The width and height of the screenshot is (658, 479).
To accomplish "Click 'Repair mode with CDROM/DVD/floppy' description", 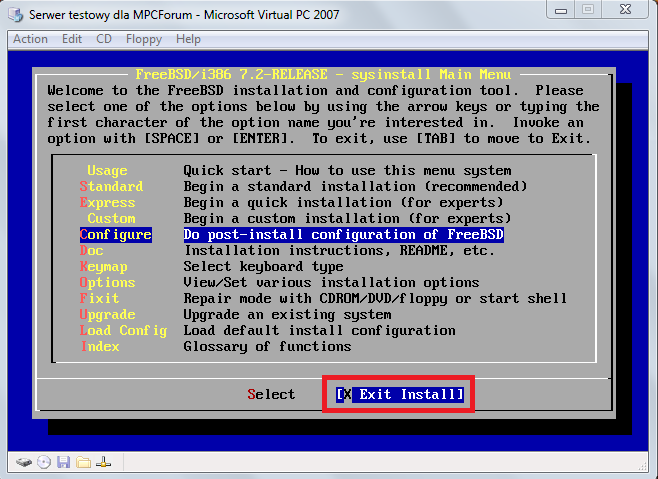I will [375, 298].
